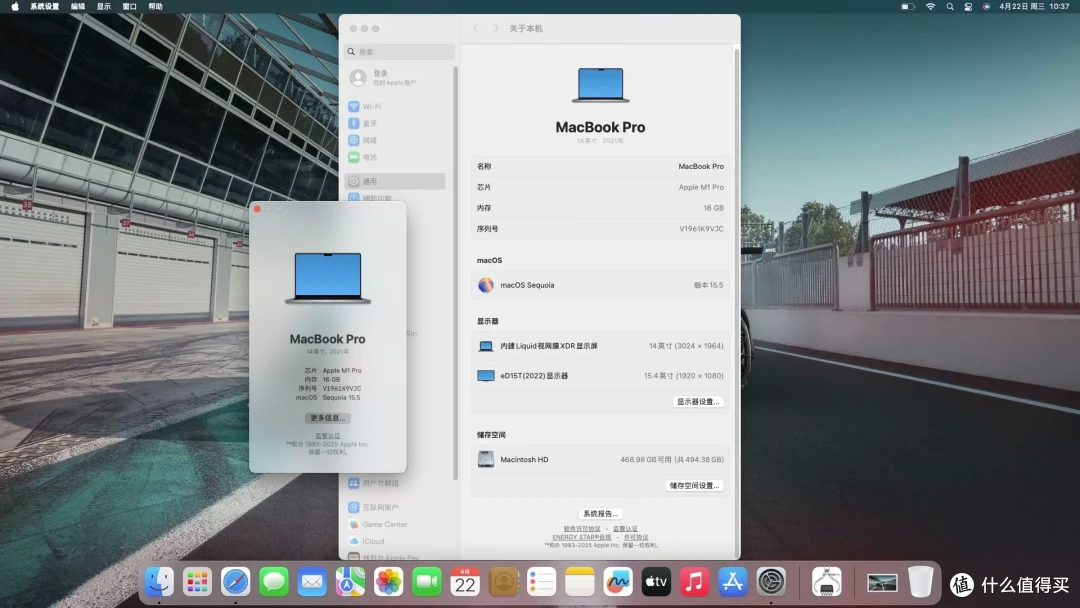The width and height of the screenshot is (1080, 608).
Task: Open ENERGY STAR®合规 link
Action: tap(581, 537)
